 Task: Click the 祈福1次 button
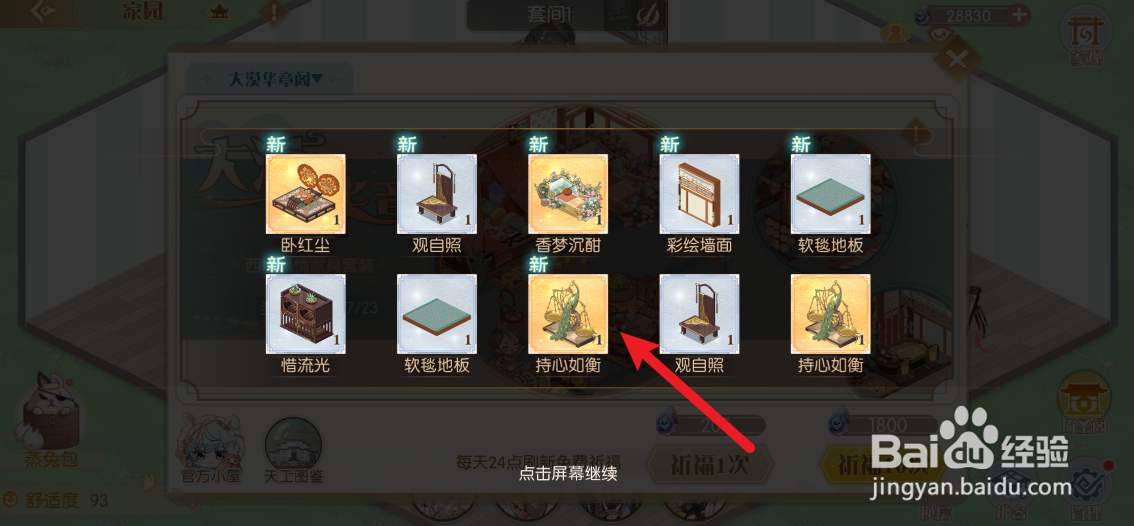click(709, 465)
